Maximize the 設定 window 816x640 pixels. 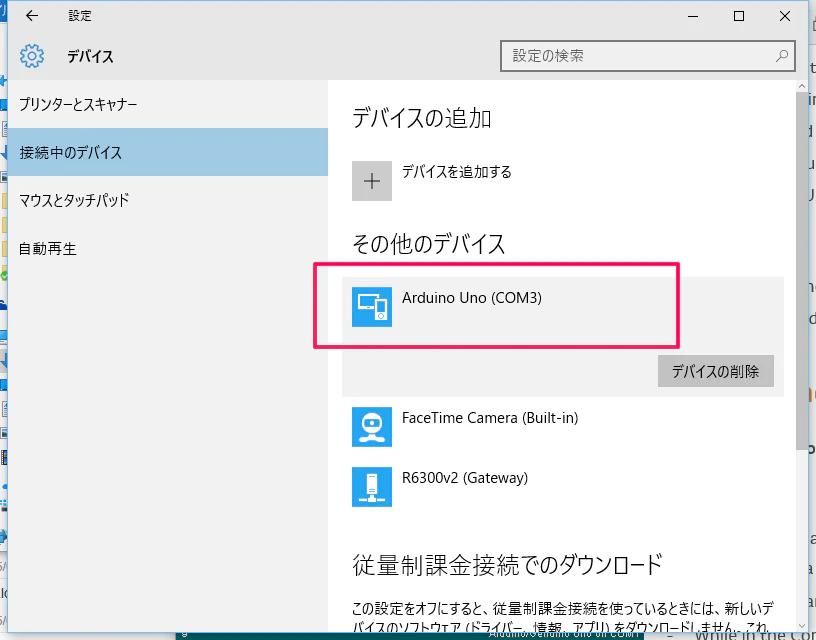point(738,16)
